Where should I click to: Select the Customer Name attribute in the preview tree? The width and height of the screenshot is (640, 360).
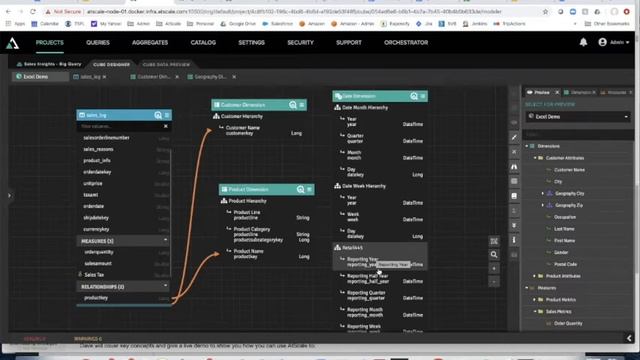569,170
